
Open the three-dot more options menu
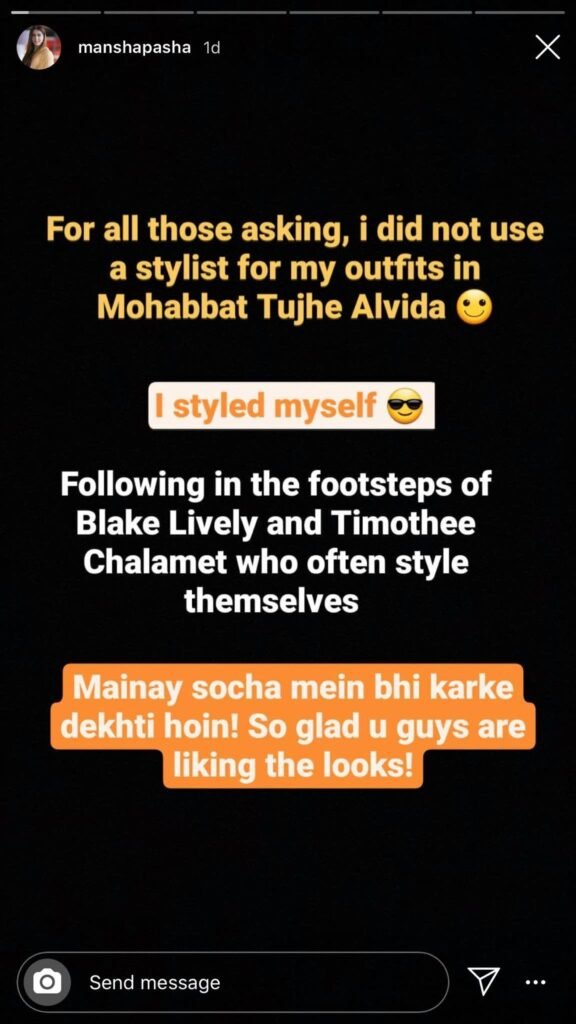click(x=536, y=982)
